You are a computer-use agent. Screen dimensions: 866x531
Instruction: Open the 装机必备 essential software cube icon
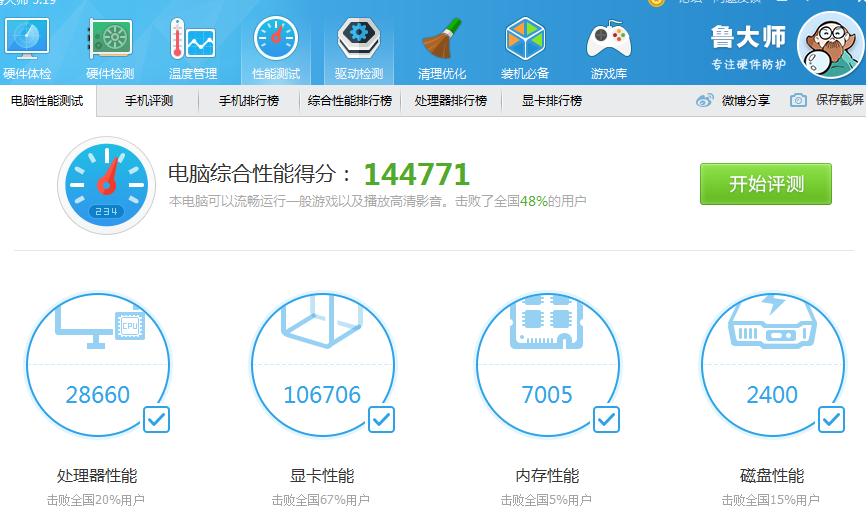[x=525, y=39]
